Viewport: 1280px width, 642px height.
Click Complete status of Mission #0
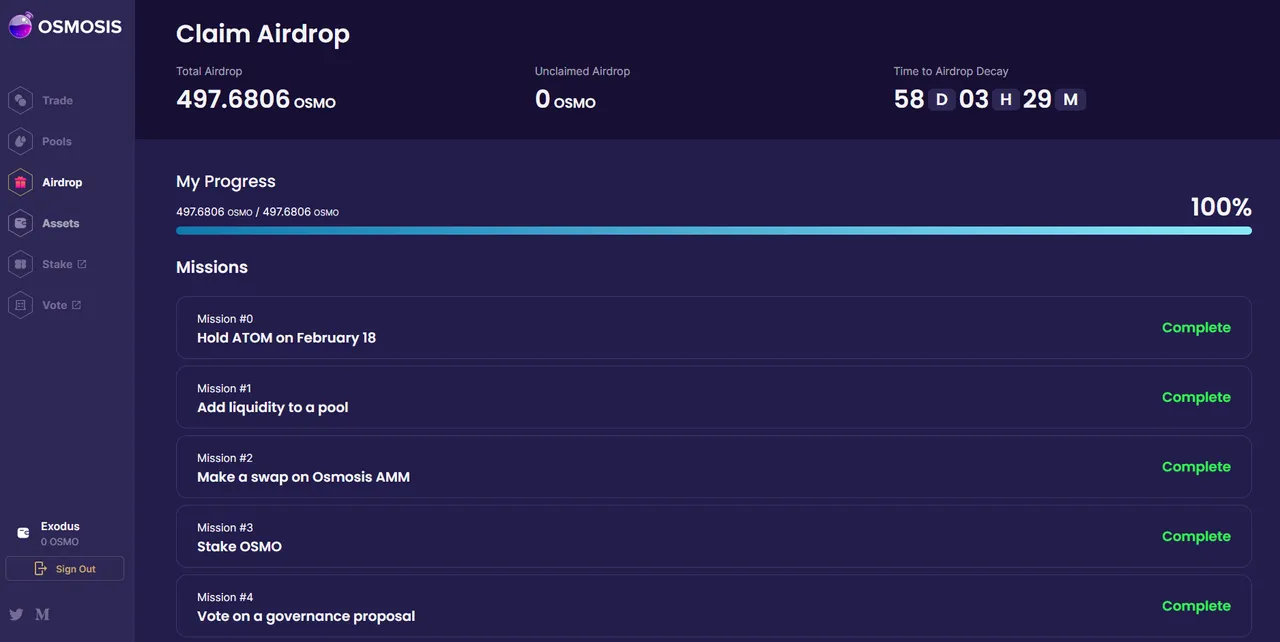[x=1196, y=328]
